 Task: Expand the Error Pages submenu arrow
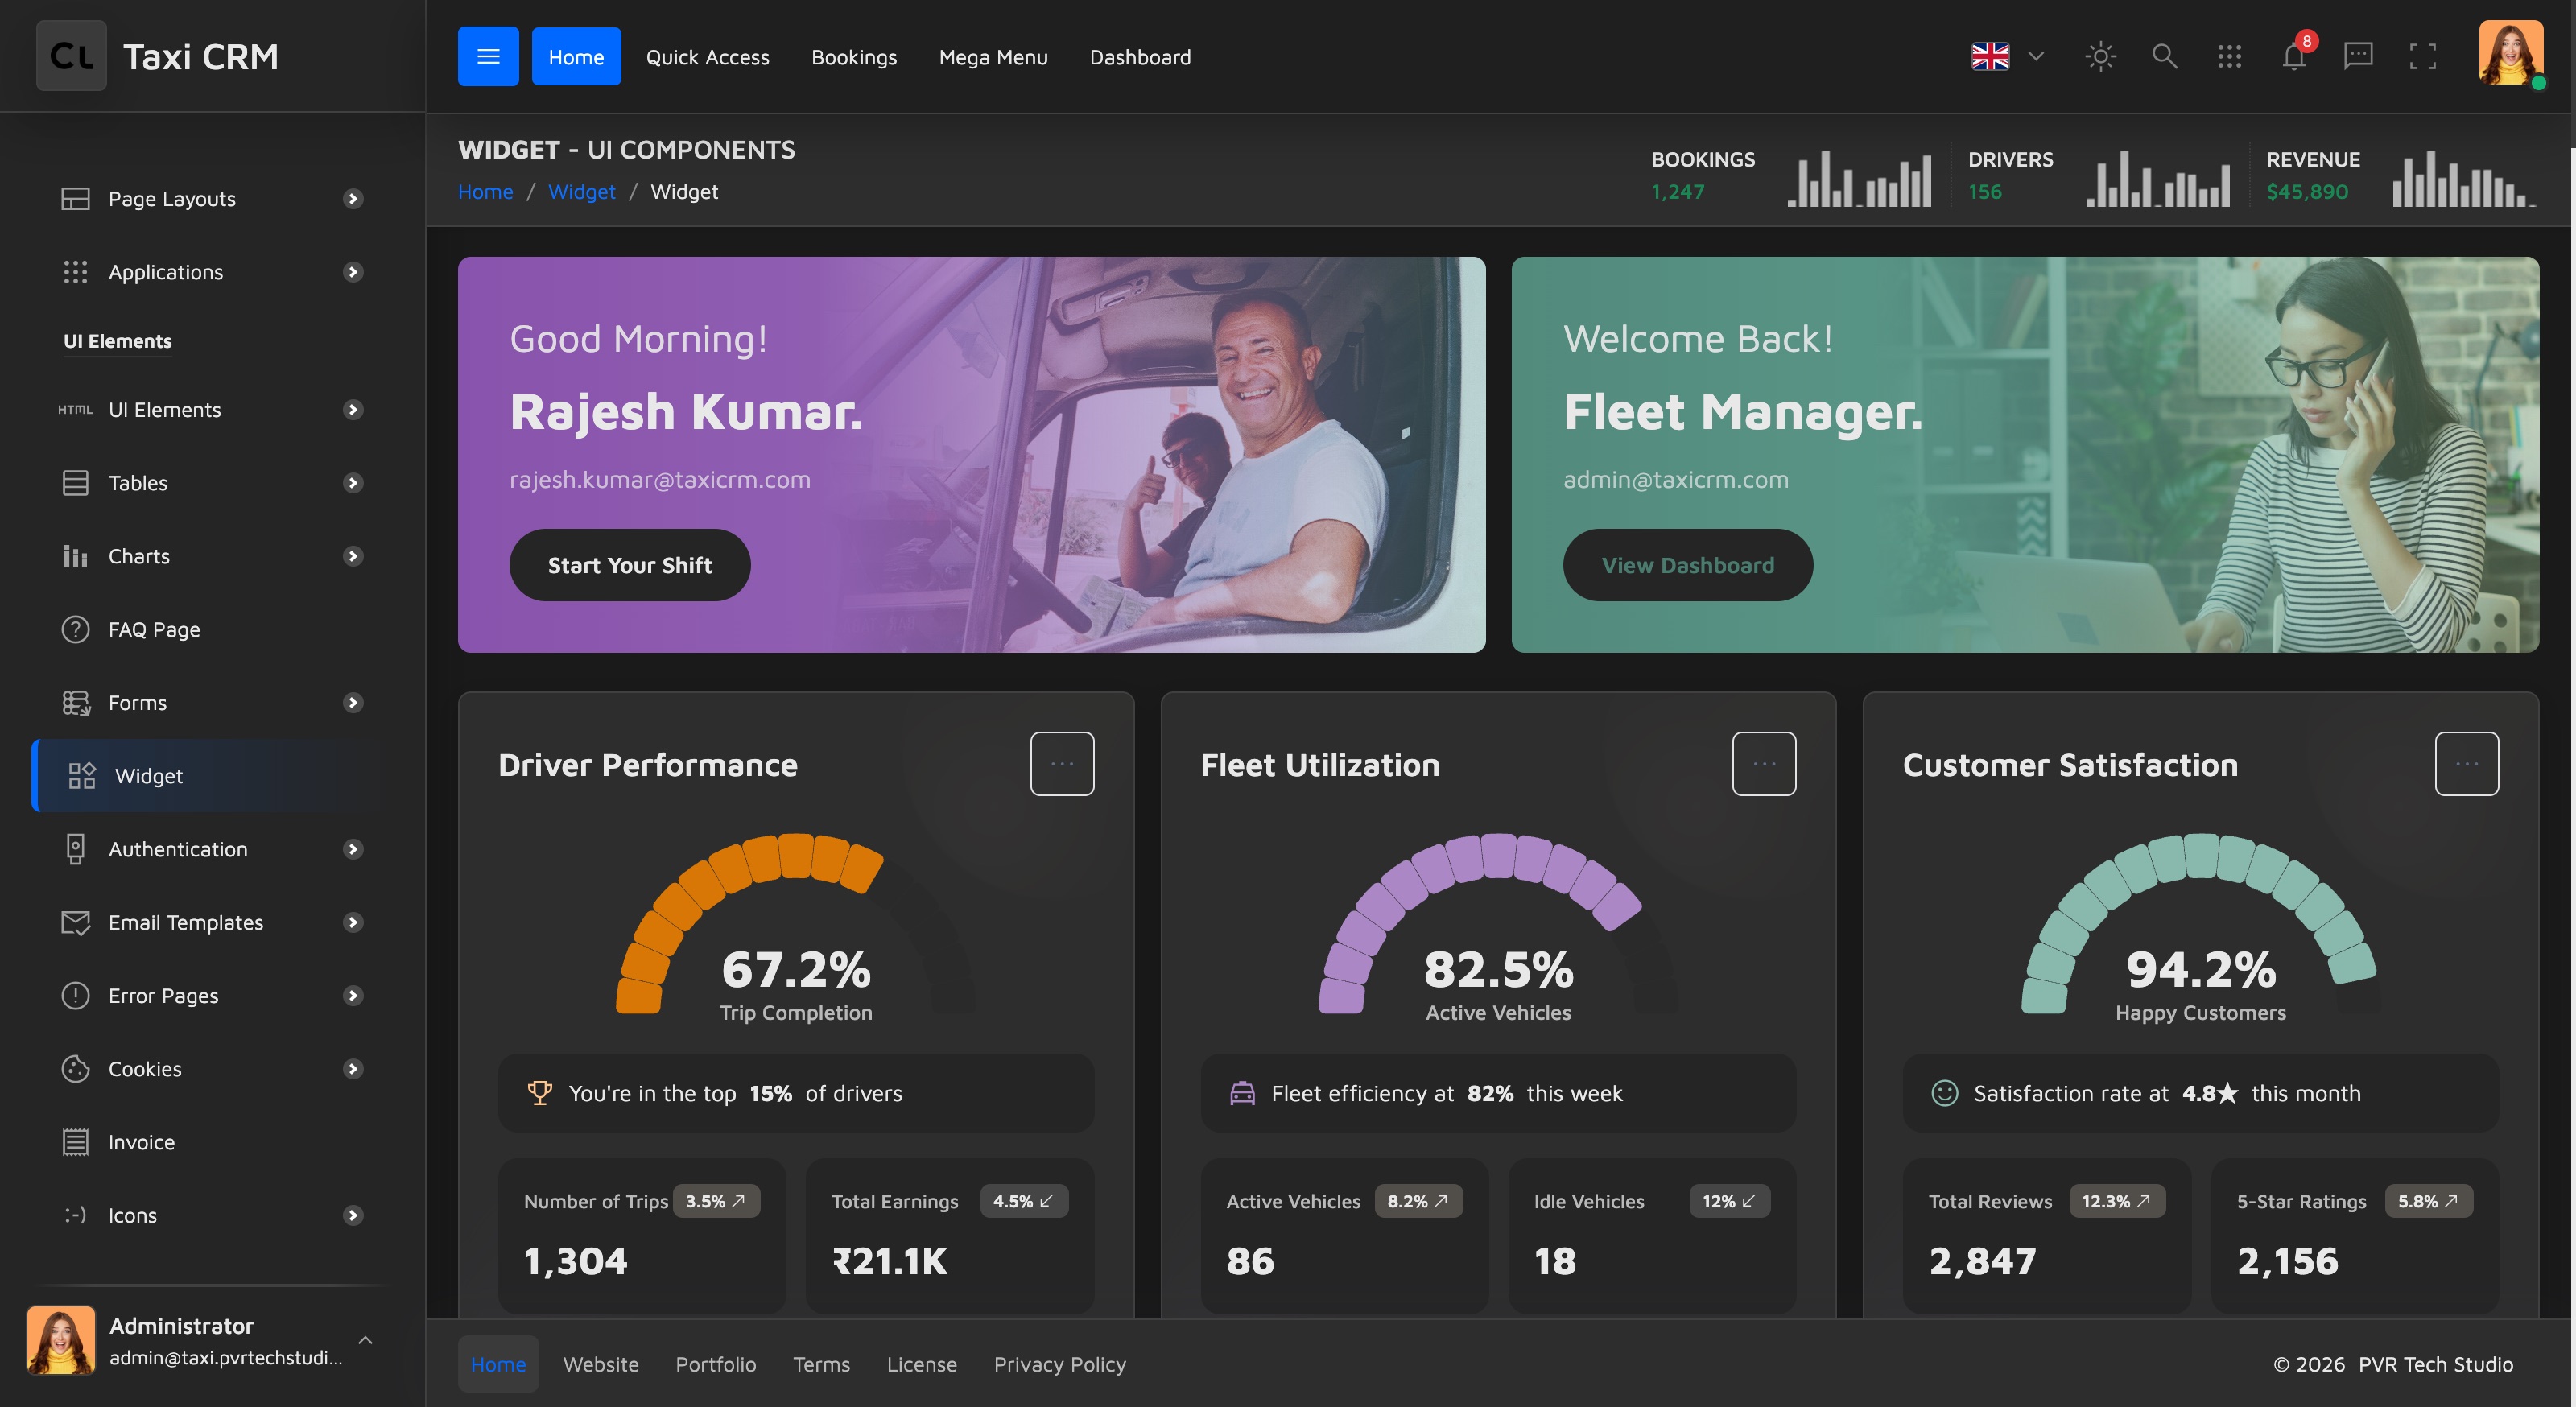pyautogui.click(x=352, y=995)
